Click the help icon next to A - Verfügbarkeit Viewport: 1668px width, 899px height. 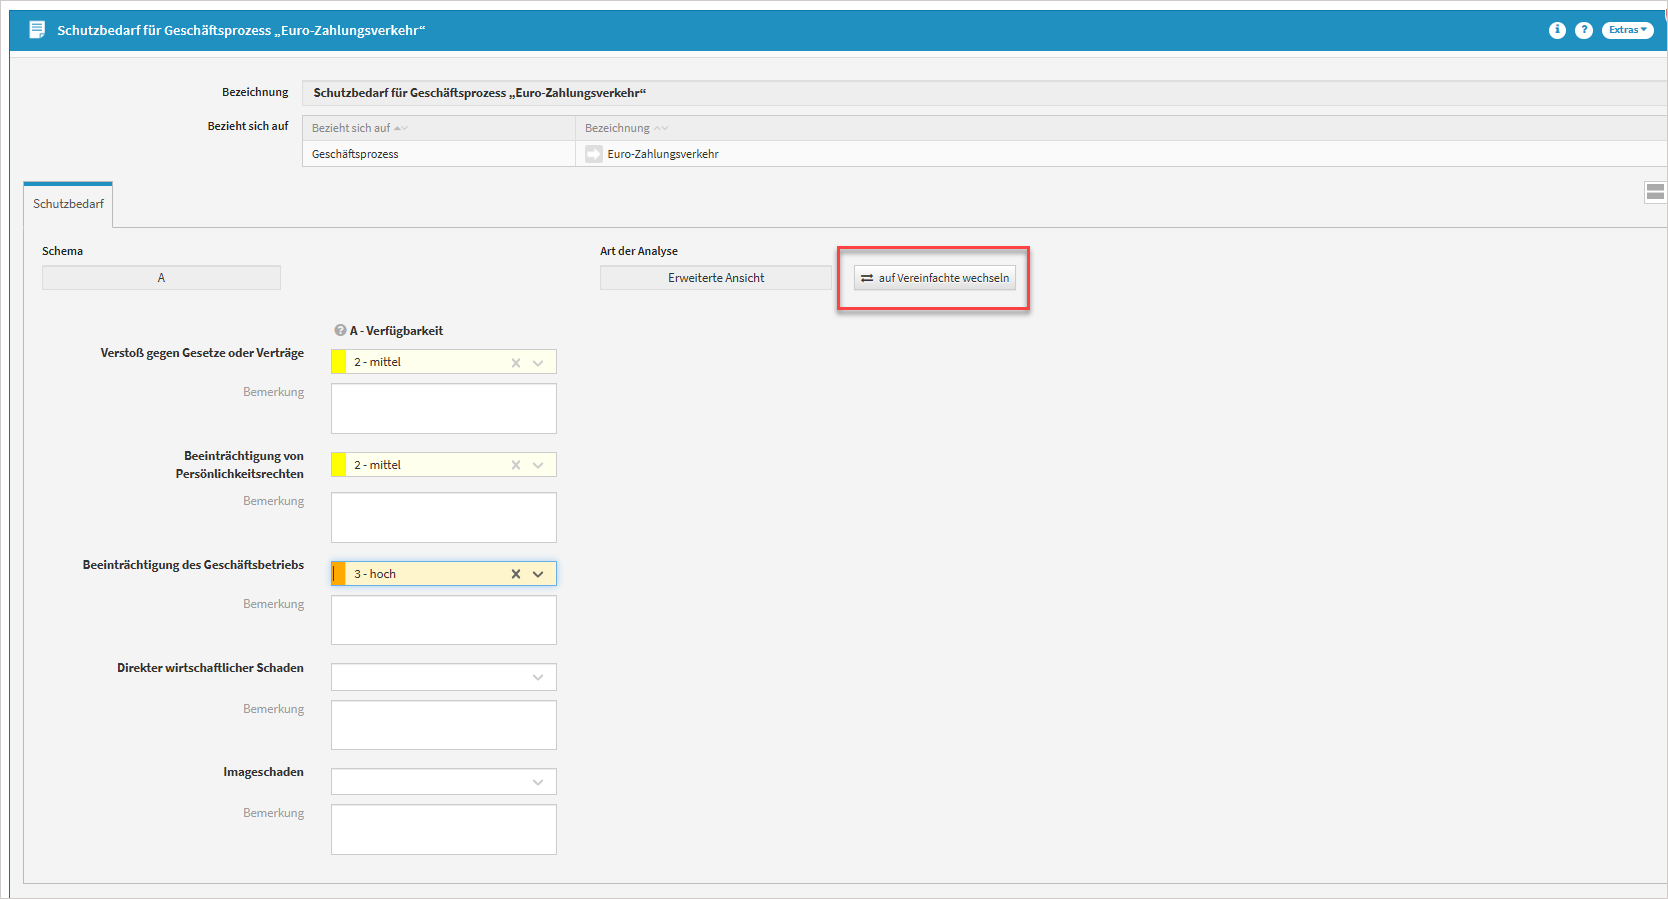(x=340, y=330)
